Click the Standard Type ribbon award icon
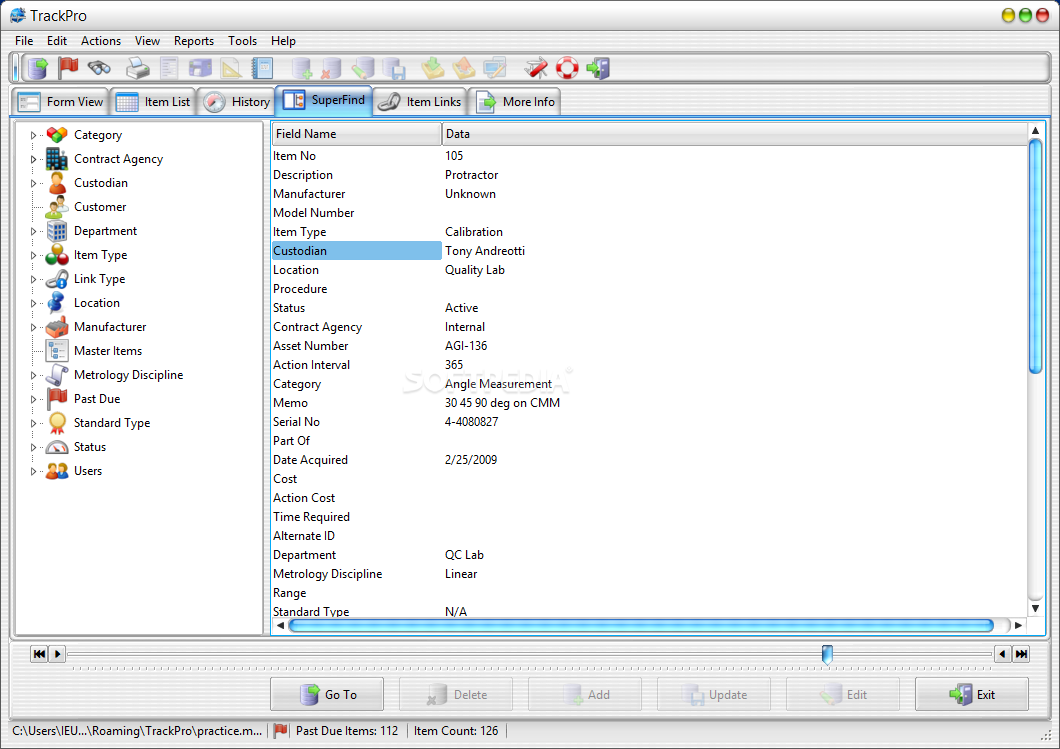 click(x=57, y=423)
